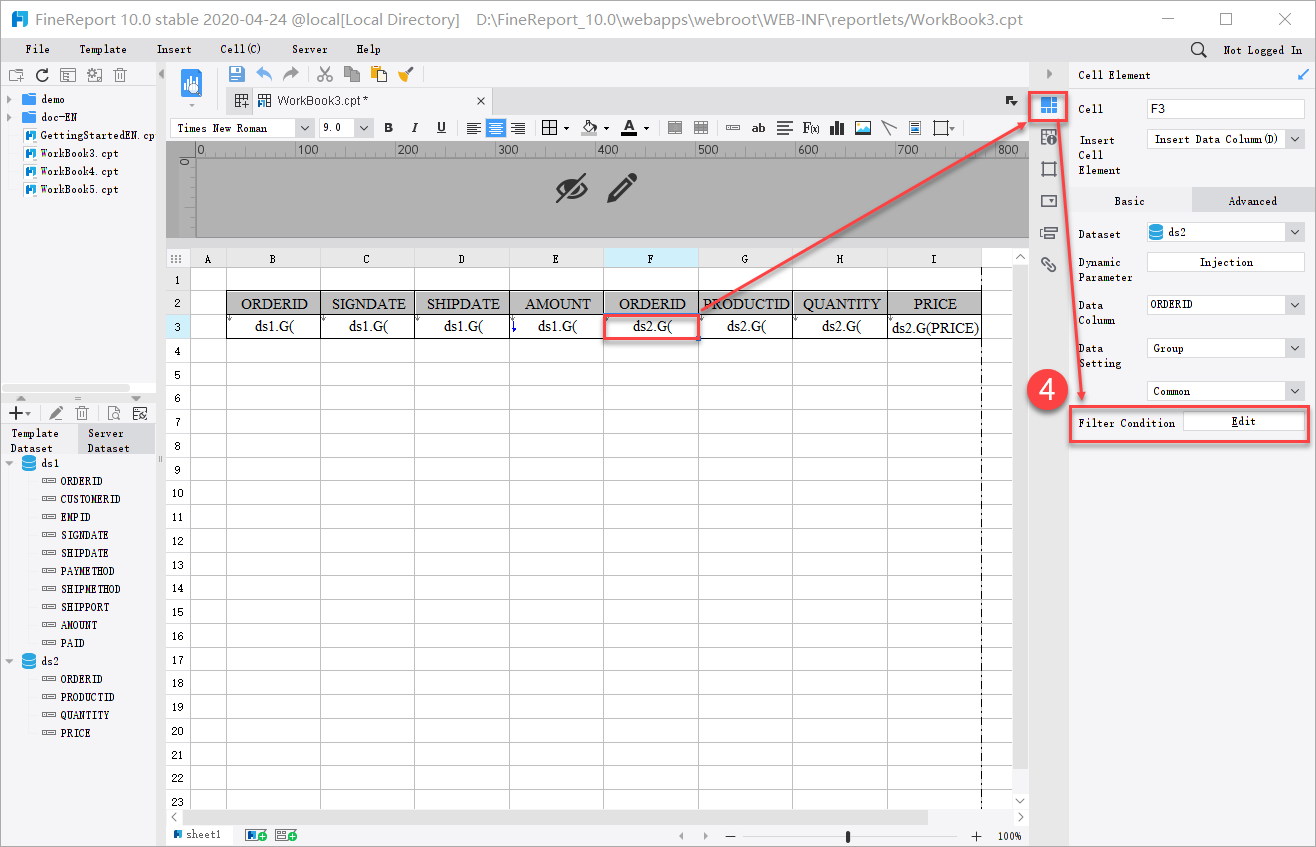This screenshot has height=847, width=1316.
Task: Collapse the ds1 dataset tree
Action: click(x=10, y=462)
